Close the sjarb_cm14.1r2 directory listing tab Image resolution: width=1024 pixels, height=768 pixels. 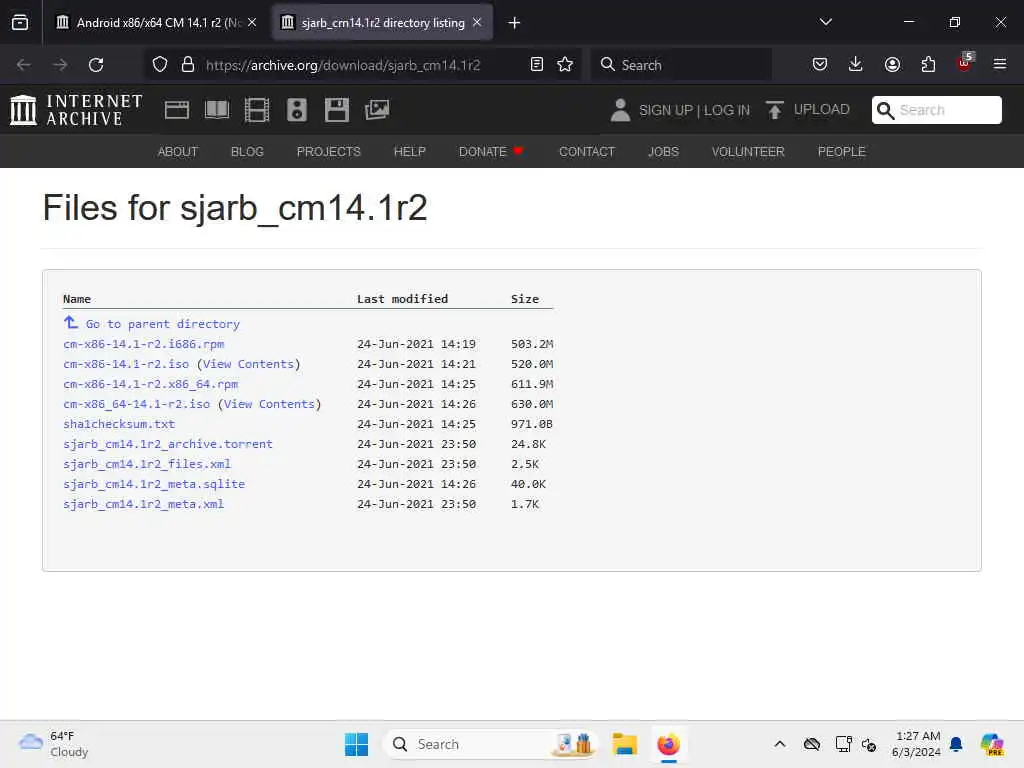[x=477, y=22]
